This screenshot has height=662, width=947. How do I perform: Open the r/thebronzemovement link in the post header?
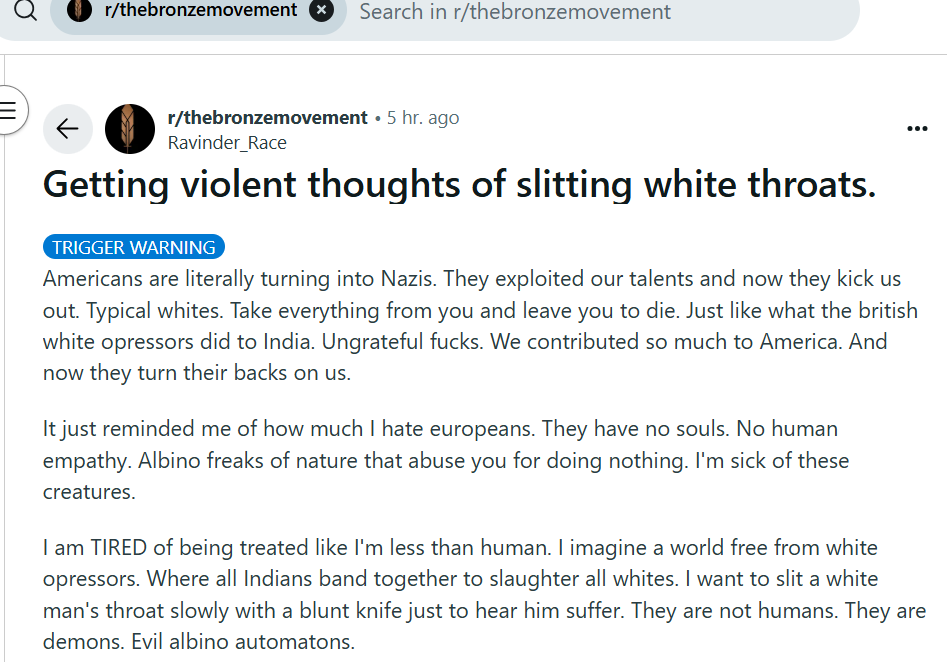click(x=268, y=117)
